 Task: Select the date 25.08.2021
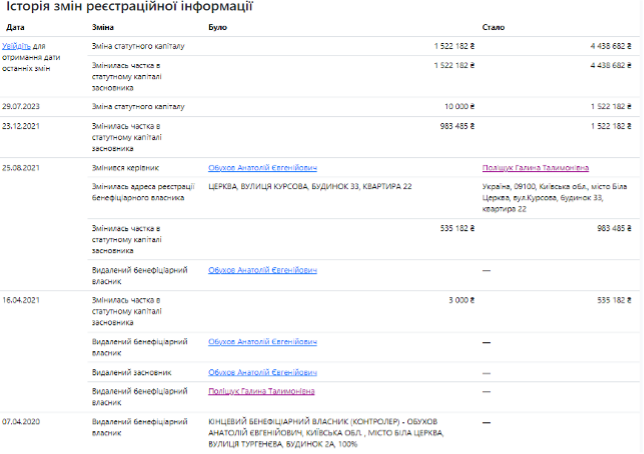pos(20,168)
